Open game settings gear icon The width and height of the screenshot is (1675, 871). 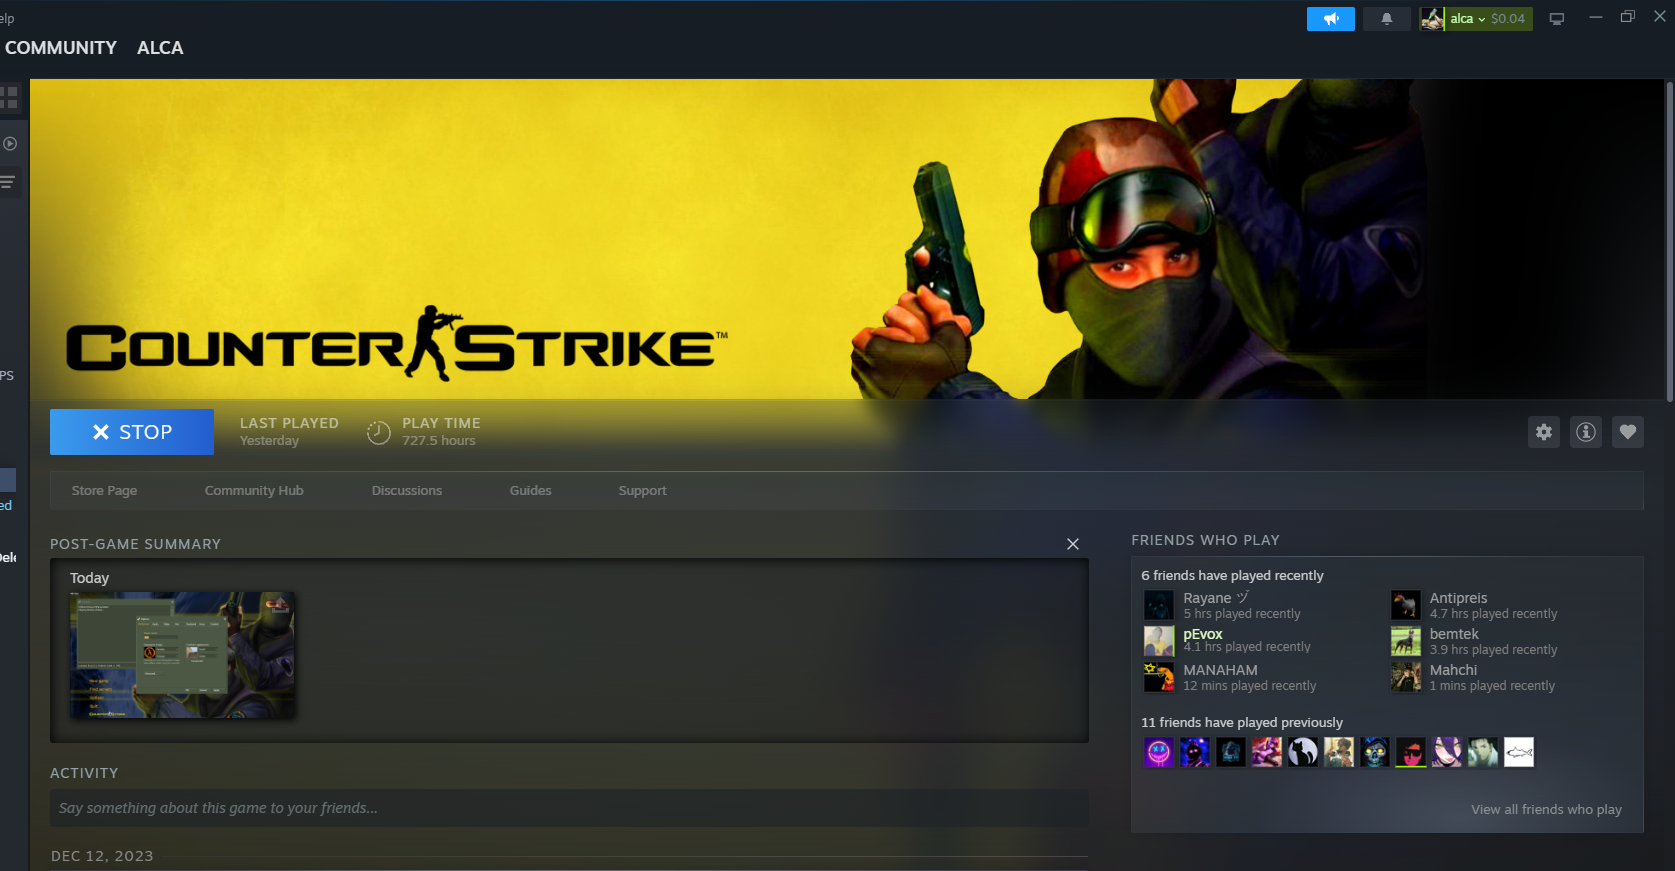pyautogui.click(x=1544, y=432)
